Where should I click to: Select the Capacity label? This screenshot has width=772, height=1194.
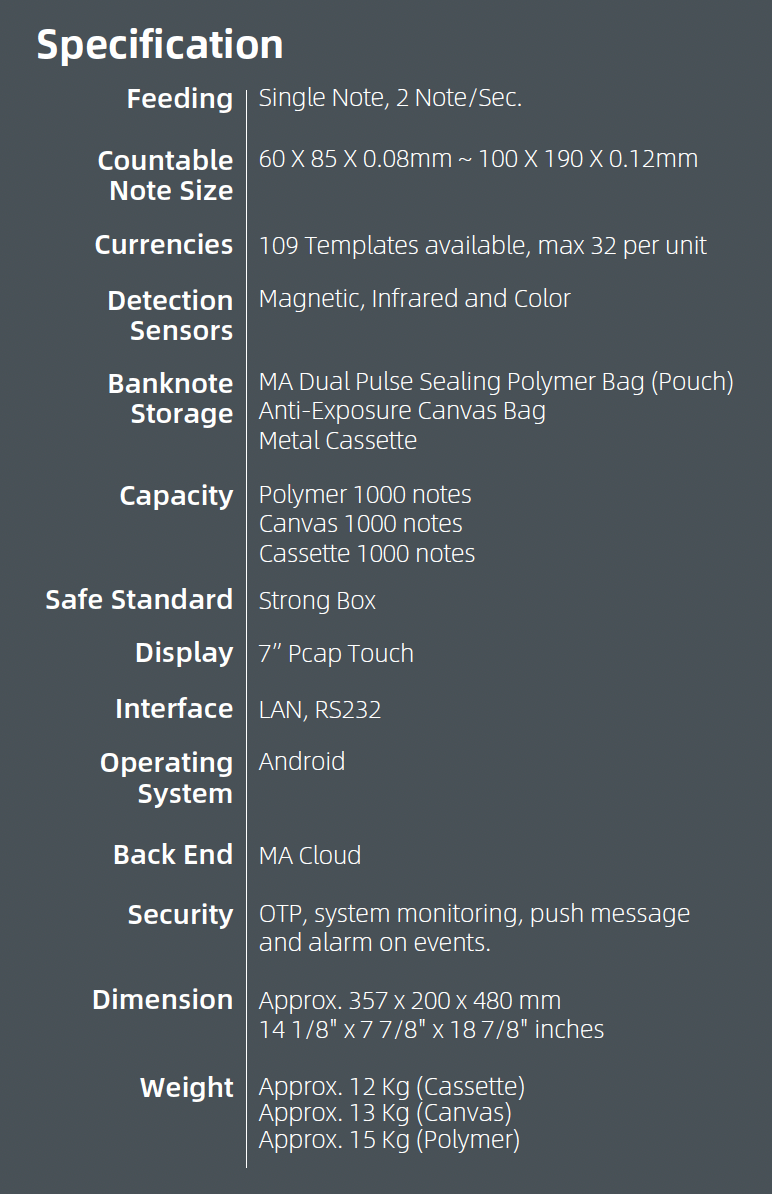coord(176,496)
